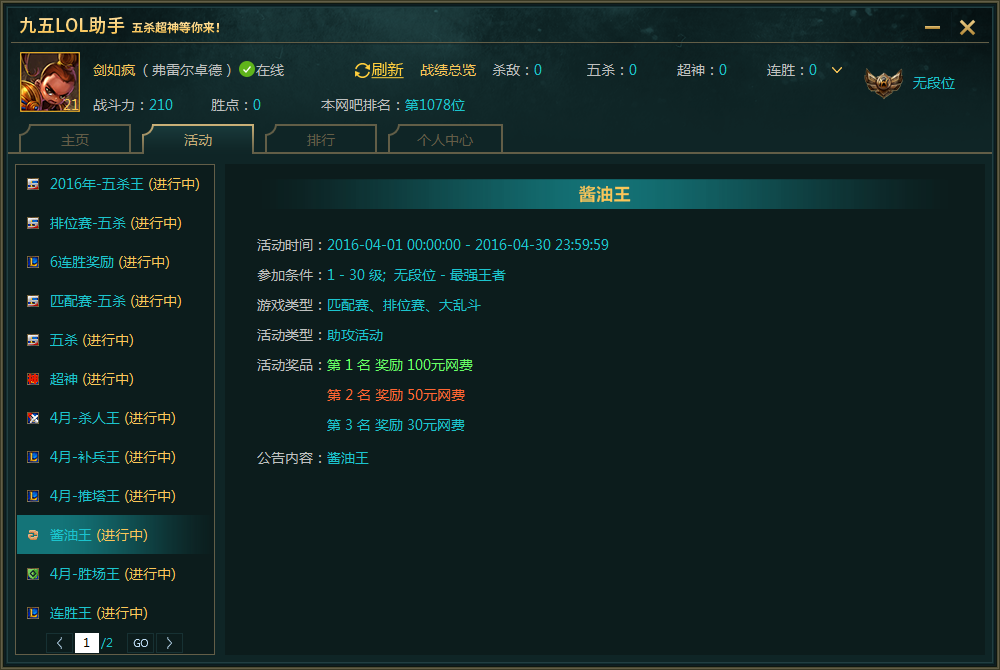The width and height of the screenshot is (1000, 670).
Task: Click the green icon beside 4月-胜场王
Action: 33,574
